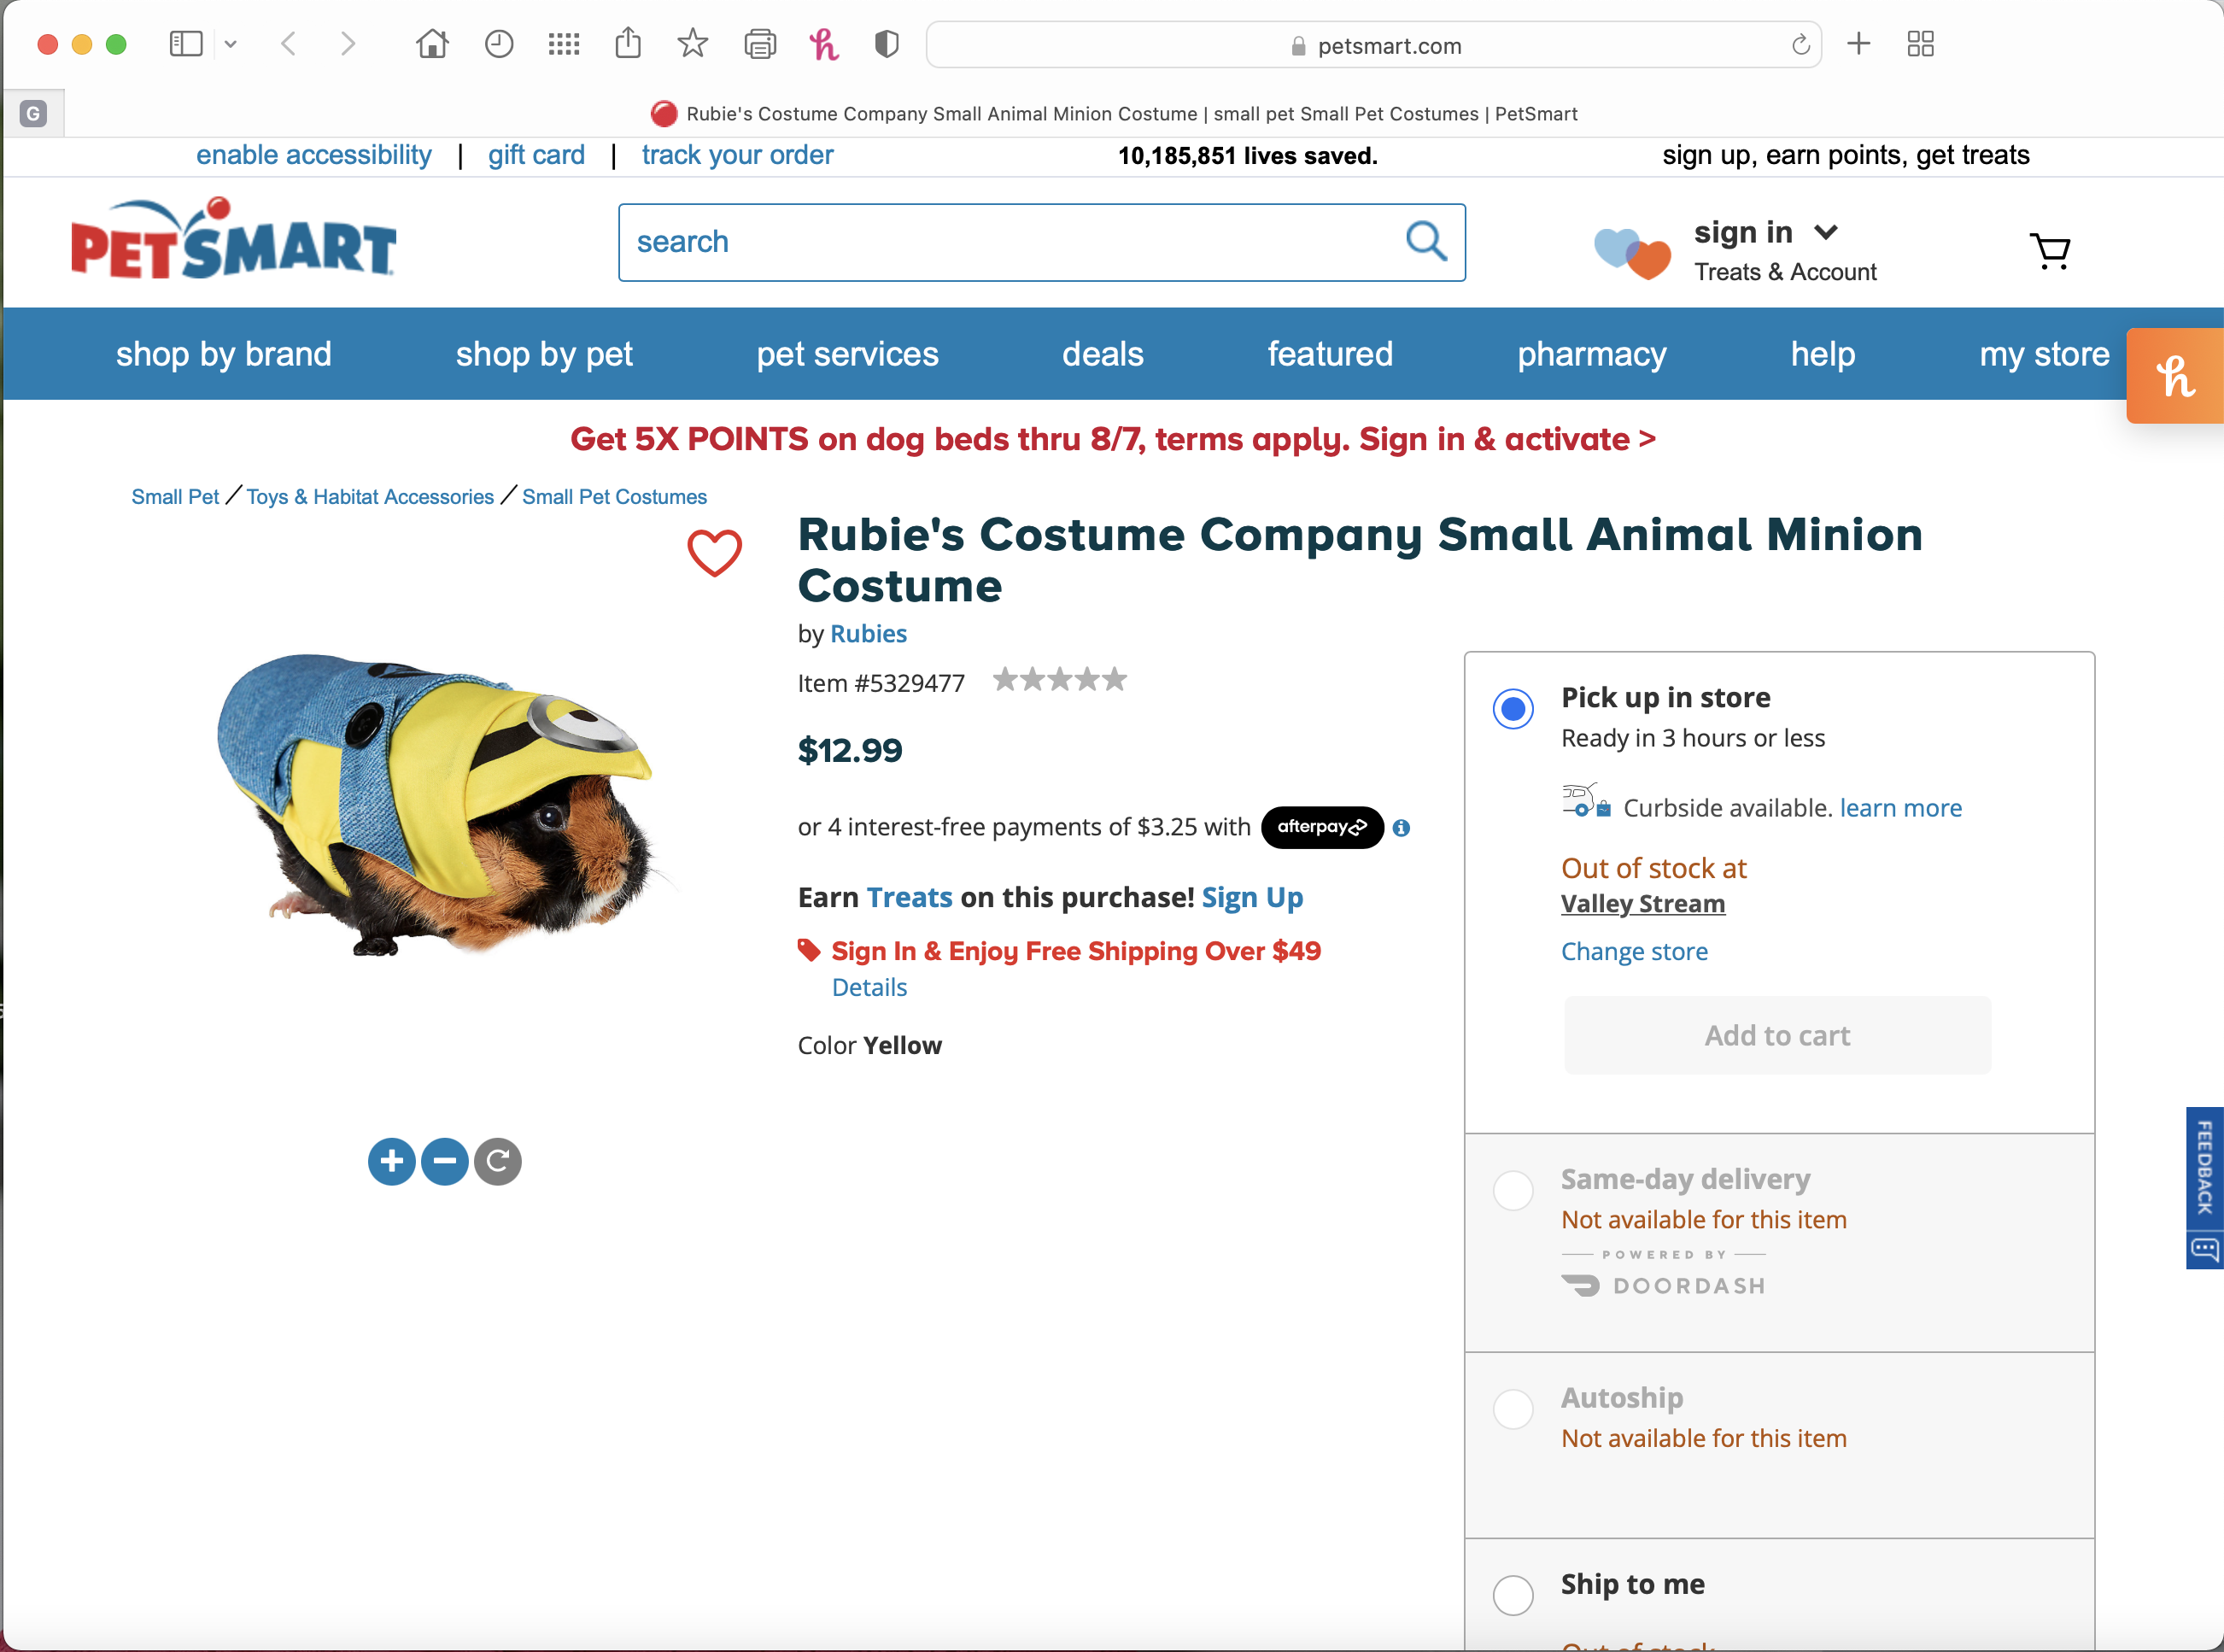Open the shopping cart icon
The image size is (2224, 1652).
coord(2050,251)
